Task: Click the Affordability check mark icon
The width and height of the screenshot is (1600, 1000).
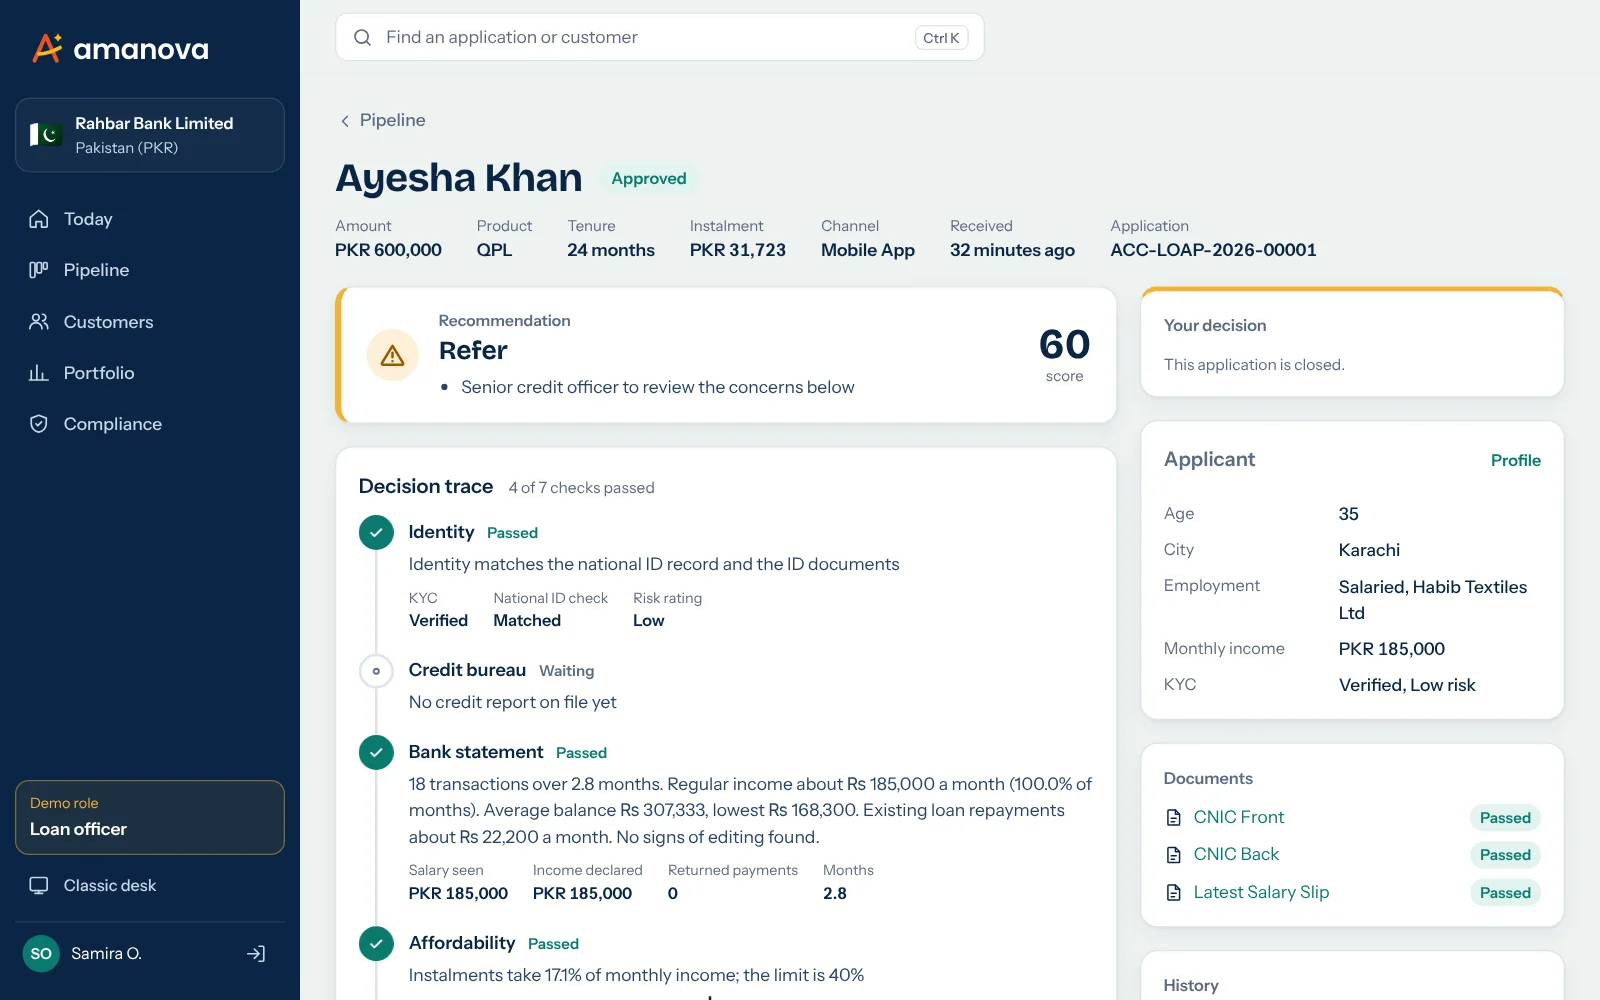Action: [376, 944]
